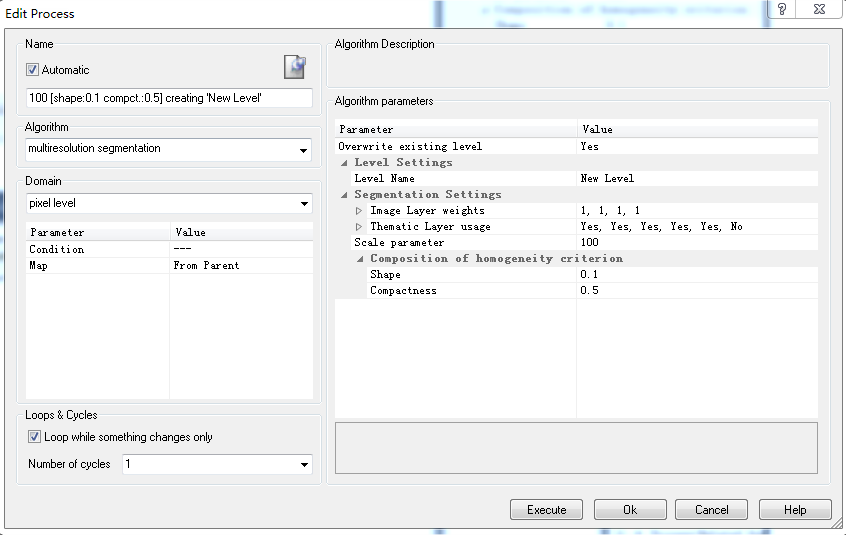Close the Edit Process dialog
Screen dimensions: 846x535
(819, 9)
